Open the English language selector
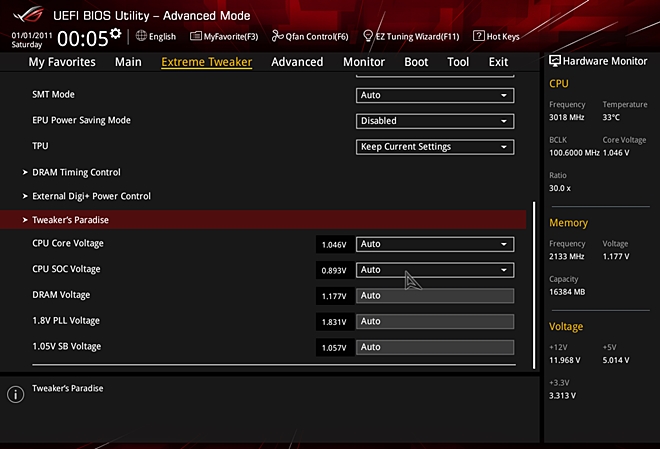Image resolution: width=660 pixels, height=449 pixels. (x=156, y=36)
